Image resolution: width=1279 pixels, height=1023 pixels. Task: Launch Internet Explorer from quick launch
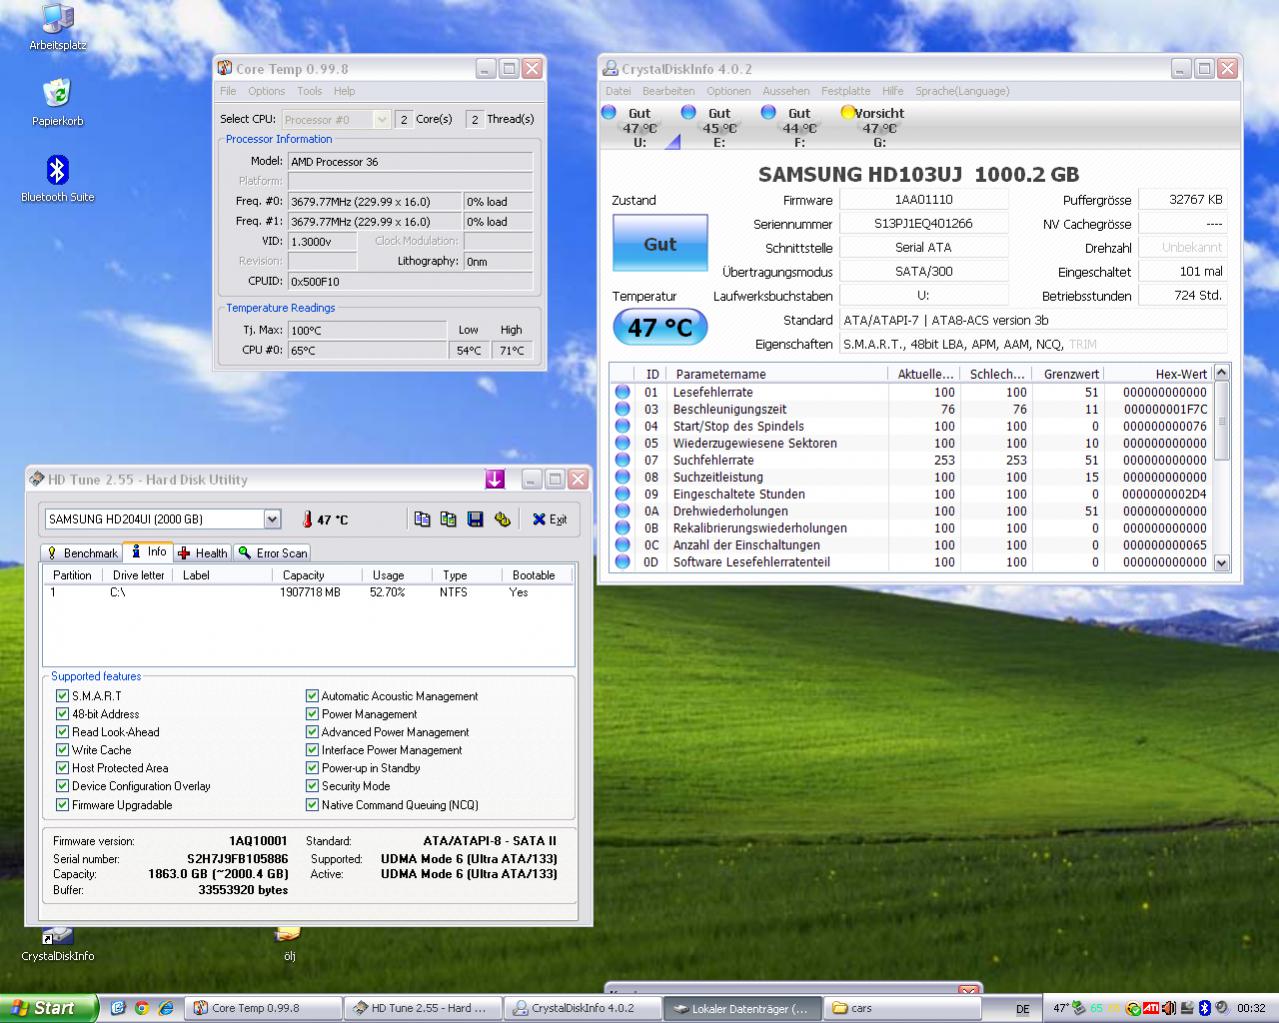[165, 1008]
